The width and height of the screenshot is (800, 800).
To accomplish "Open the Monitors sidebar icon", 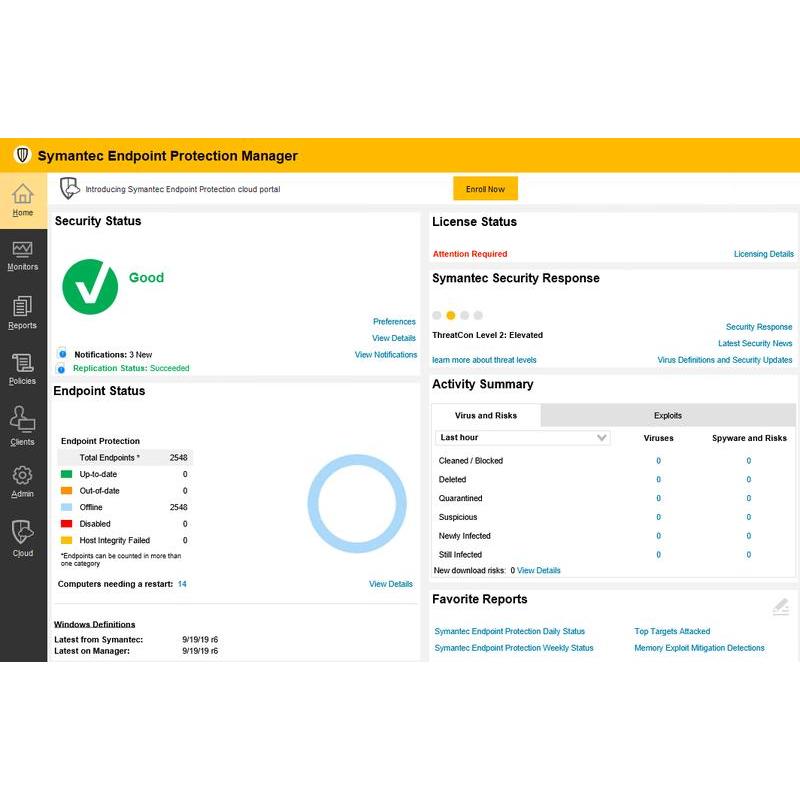I will point(22,249).
